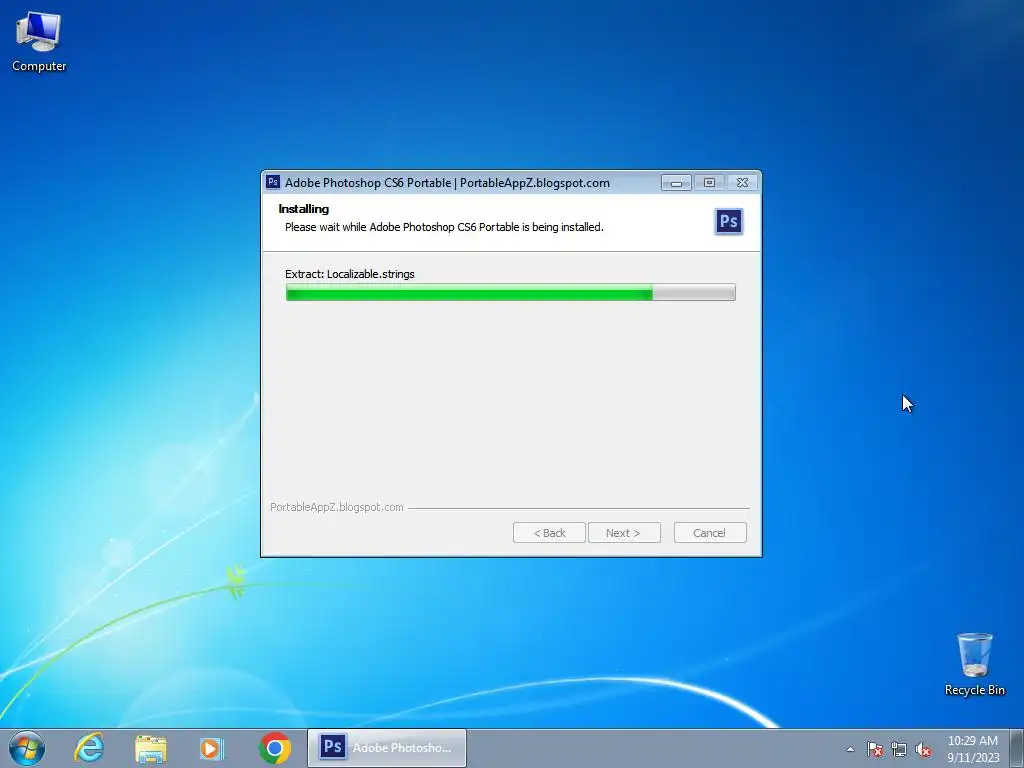This screenshot has height=768, width=1024.
Task: Open the Computer desktop icon
Action: tap(39, 42)
